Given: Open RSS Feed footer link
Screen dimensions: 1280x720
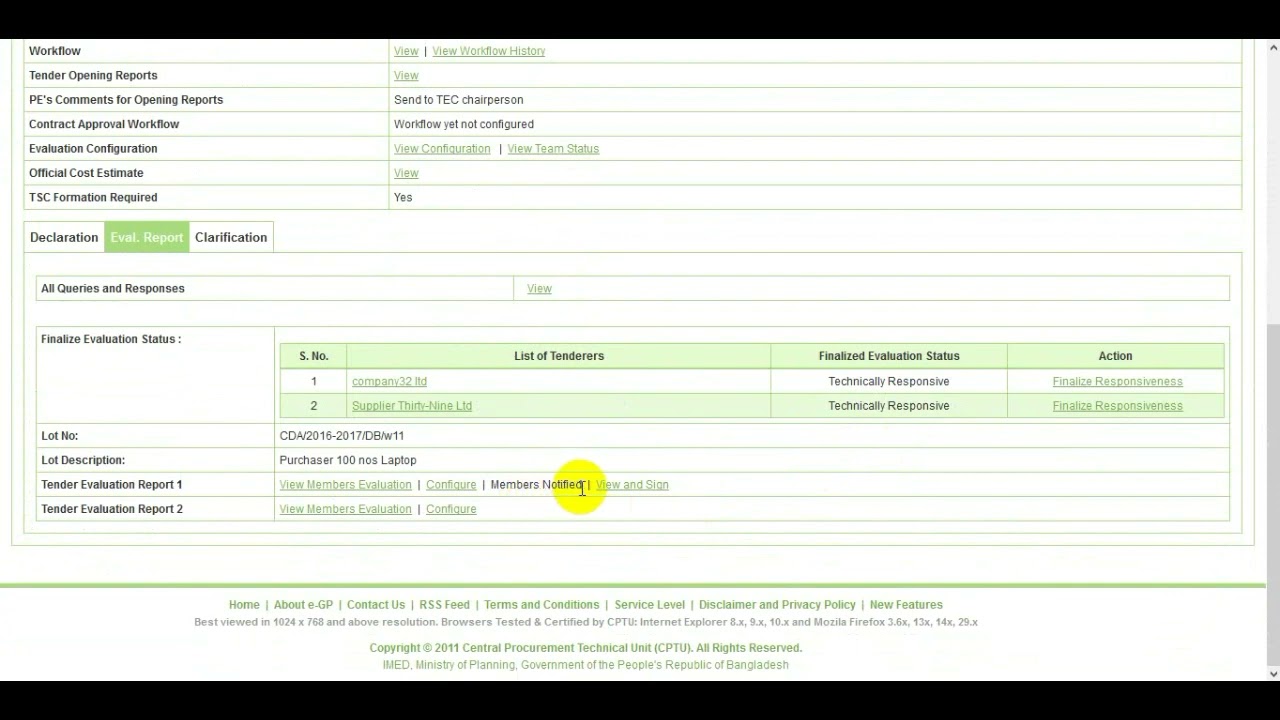Looking at the screenshot, I should 444,605.
